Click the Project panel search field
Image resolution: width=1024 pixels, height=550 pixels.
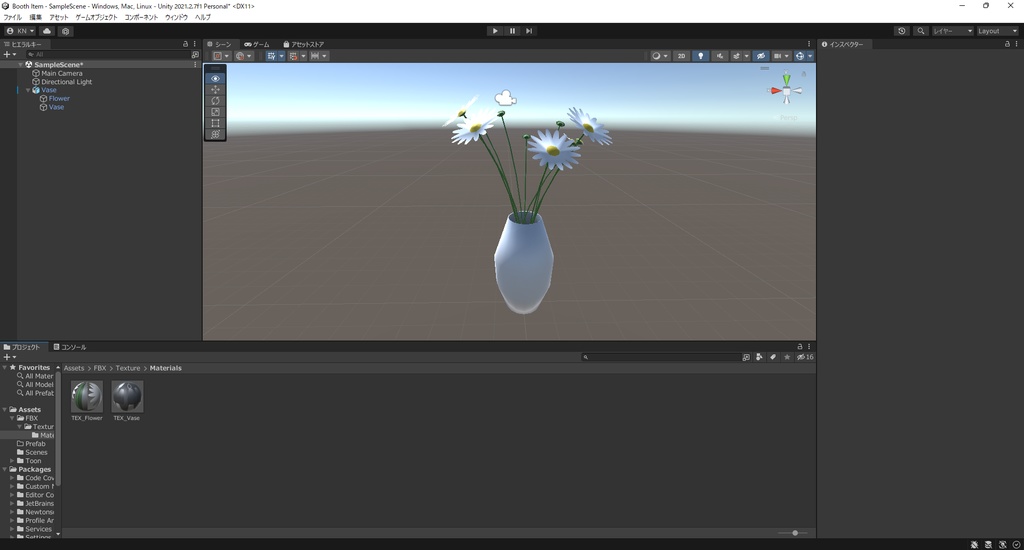click(x=660, y=357)
